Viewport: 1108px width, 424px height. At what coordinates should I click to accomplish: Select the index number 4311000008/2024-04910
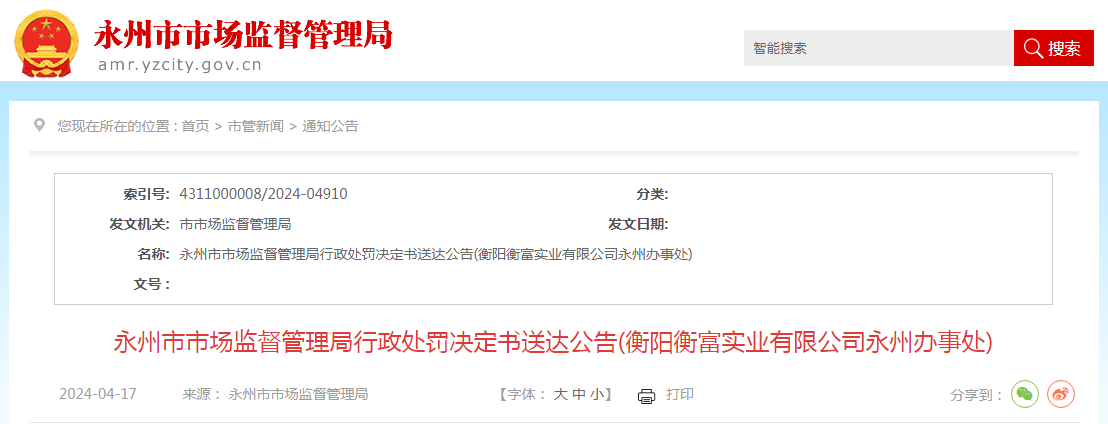[x=264, y=194]
